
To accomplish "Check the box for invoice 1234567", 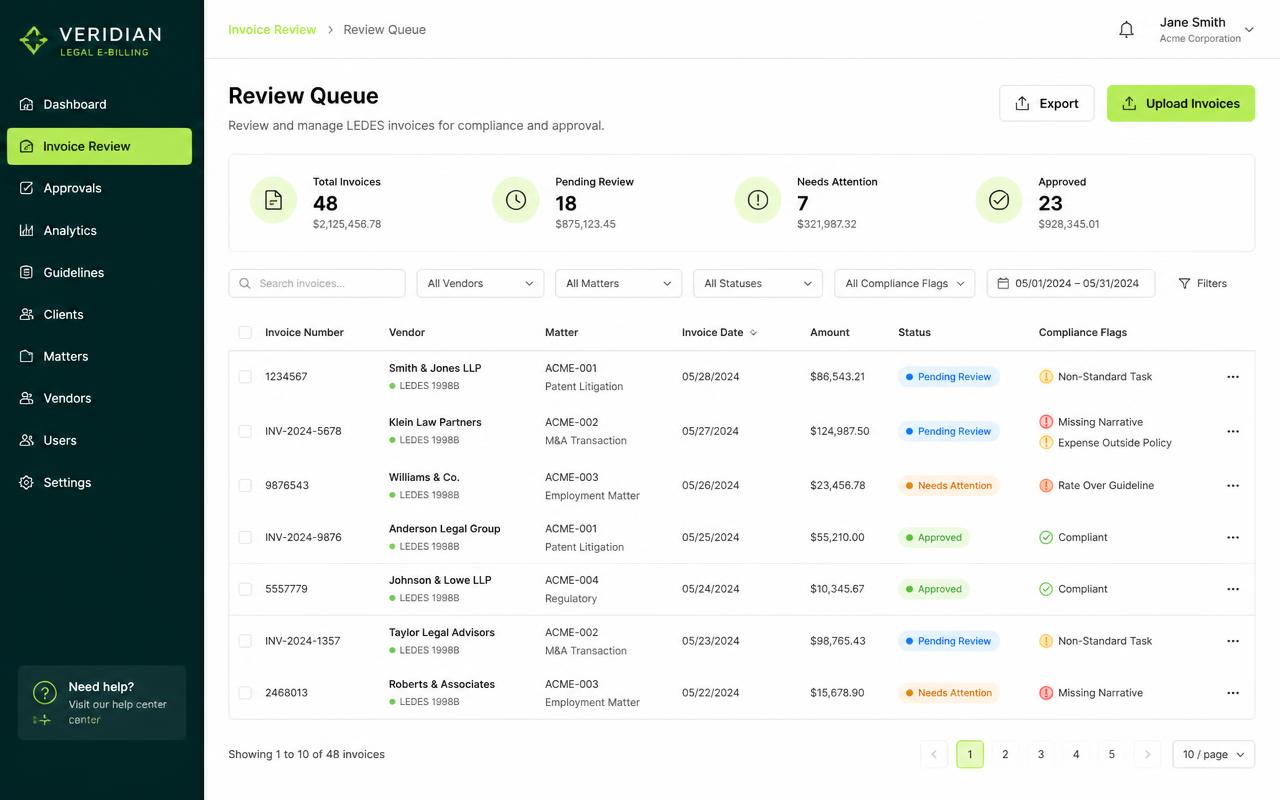I will pyautogui.click(x=245, y=377).
